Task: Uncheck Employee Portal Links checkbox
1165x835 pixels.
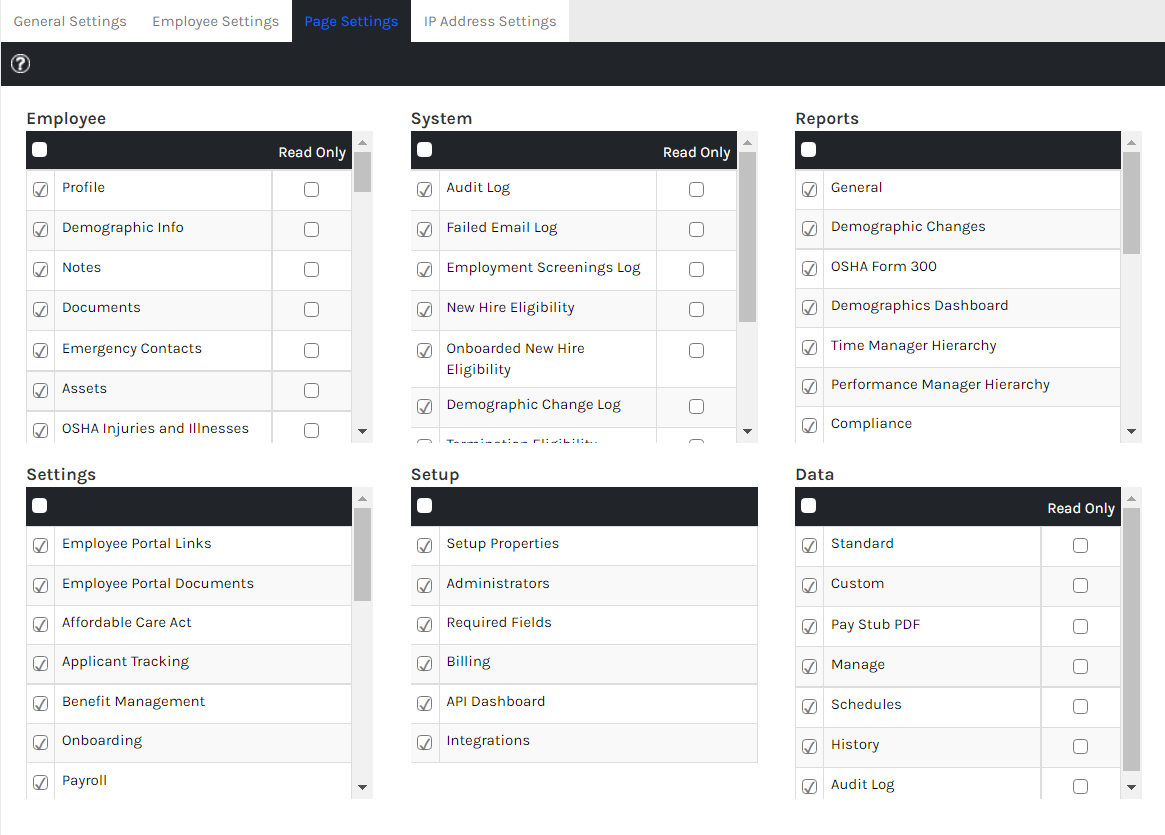Action: (x=41, y=546)
